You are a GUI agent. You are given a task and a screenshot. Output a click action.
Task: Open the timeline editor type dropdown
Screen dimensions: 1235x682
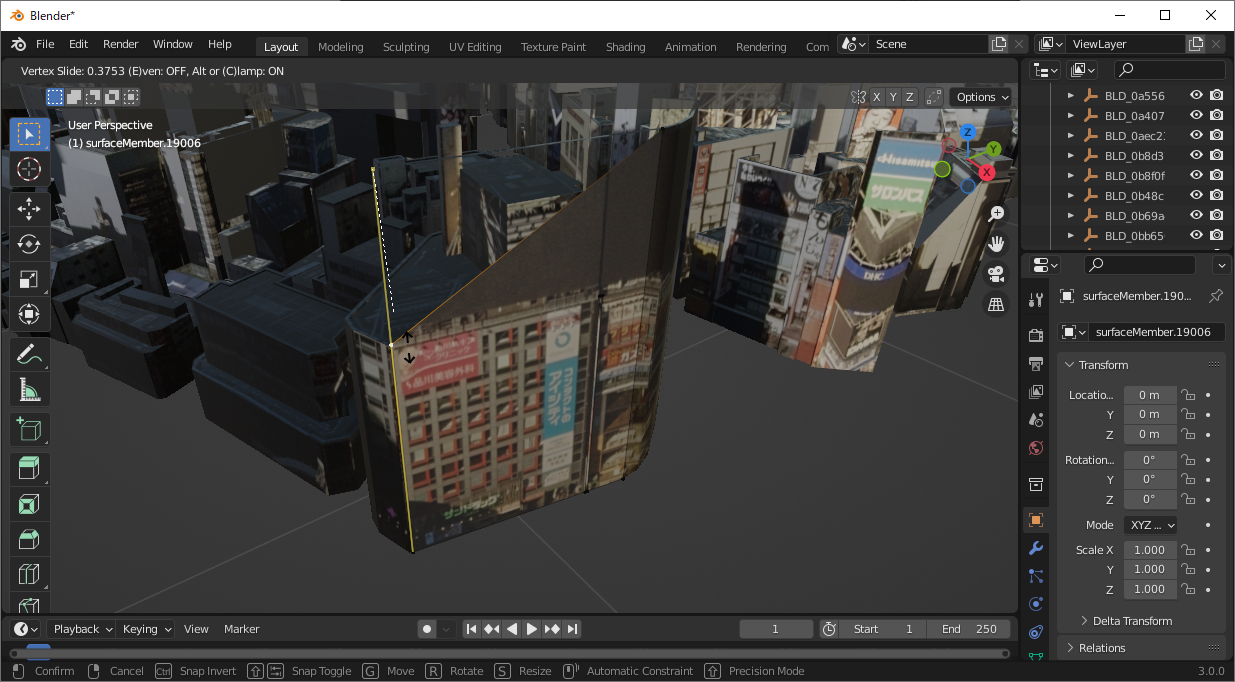point(26,629)
